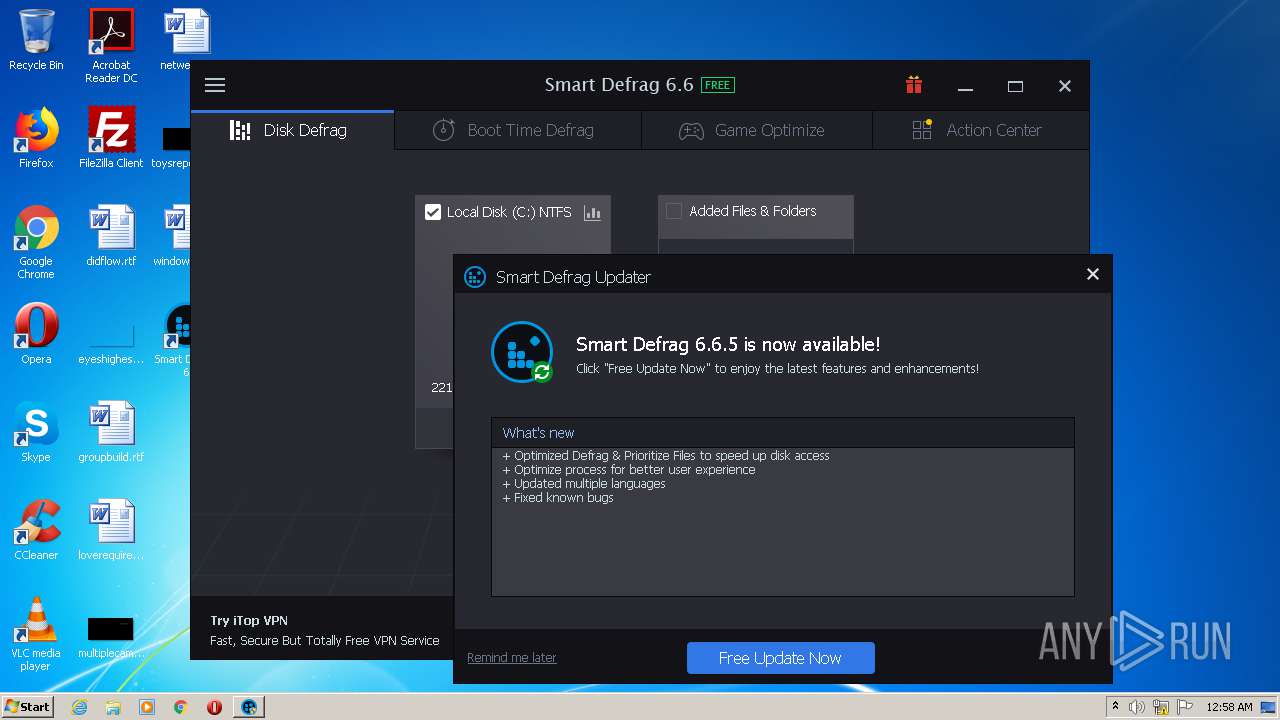This screenshot has width=1280, height=720.
Task: Click the taskbar clock showing 12:58 AM
Action: 1229,707
